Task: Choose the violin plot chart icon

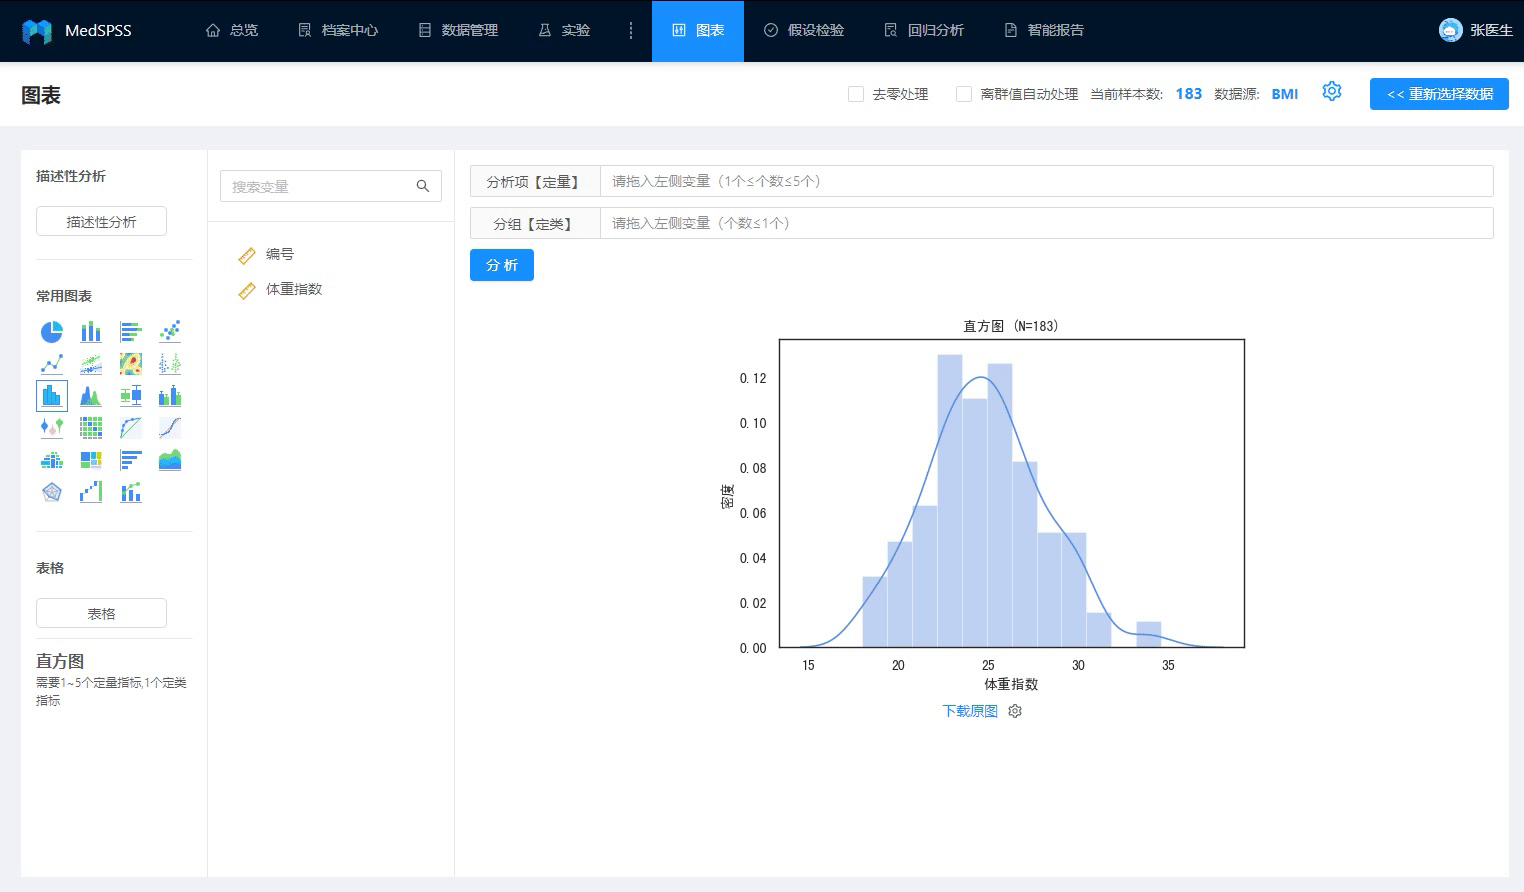Action: coord(52,428)
